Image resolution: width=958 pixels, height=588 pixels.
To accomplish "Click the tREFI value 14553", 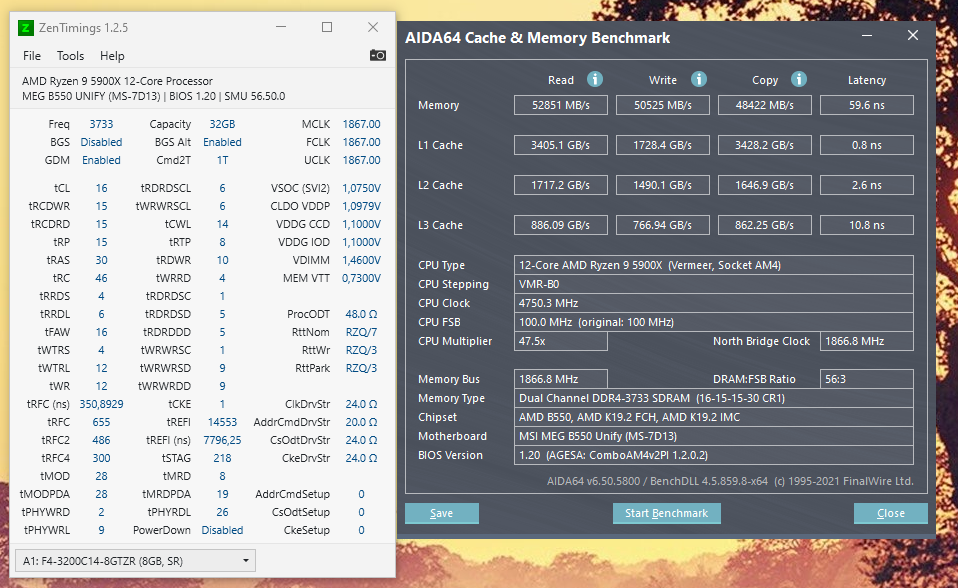I will 222,422.
